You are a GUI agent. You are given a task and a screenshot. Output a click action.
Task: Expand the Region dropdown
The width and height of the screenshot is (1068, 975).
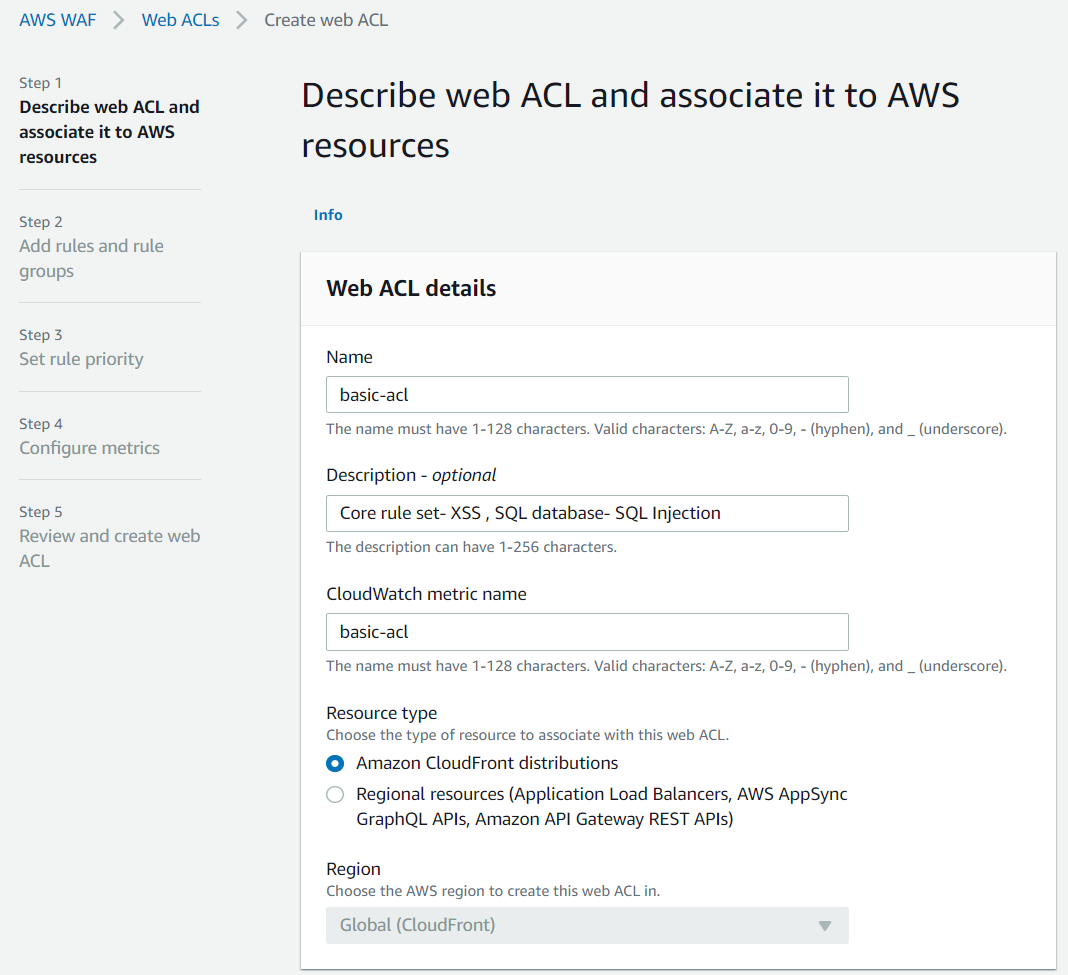tap(587, 925)
